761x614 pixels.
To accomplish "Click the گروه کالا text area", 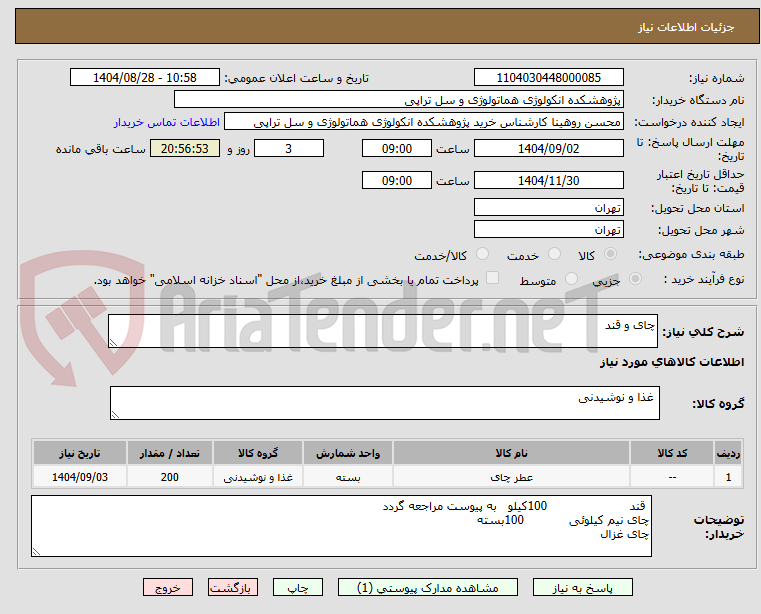I will [385, 403].
